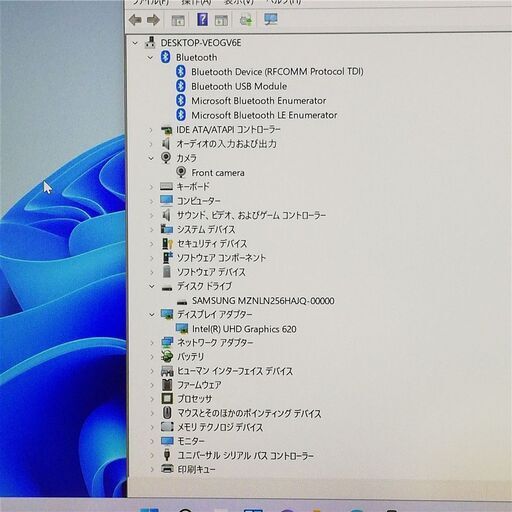Expand the ネットワーク アダプター category

coord(152,342)
